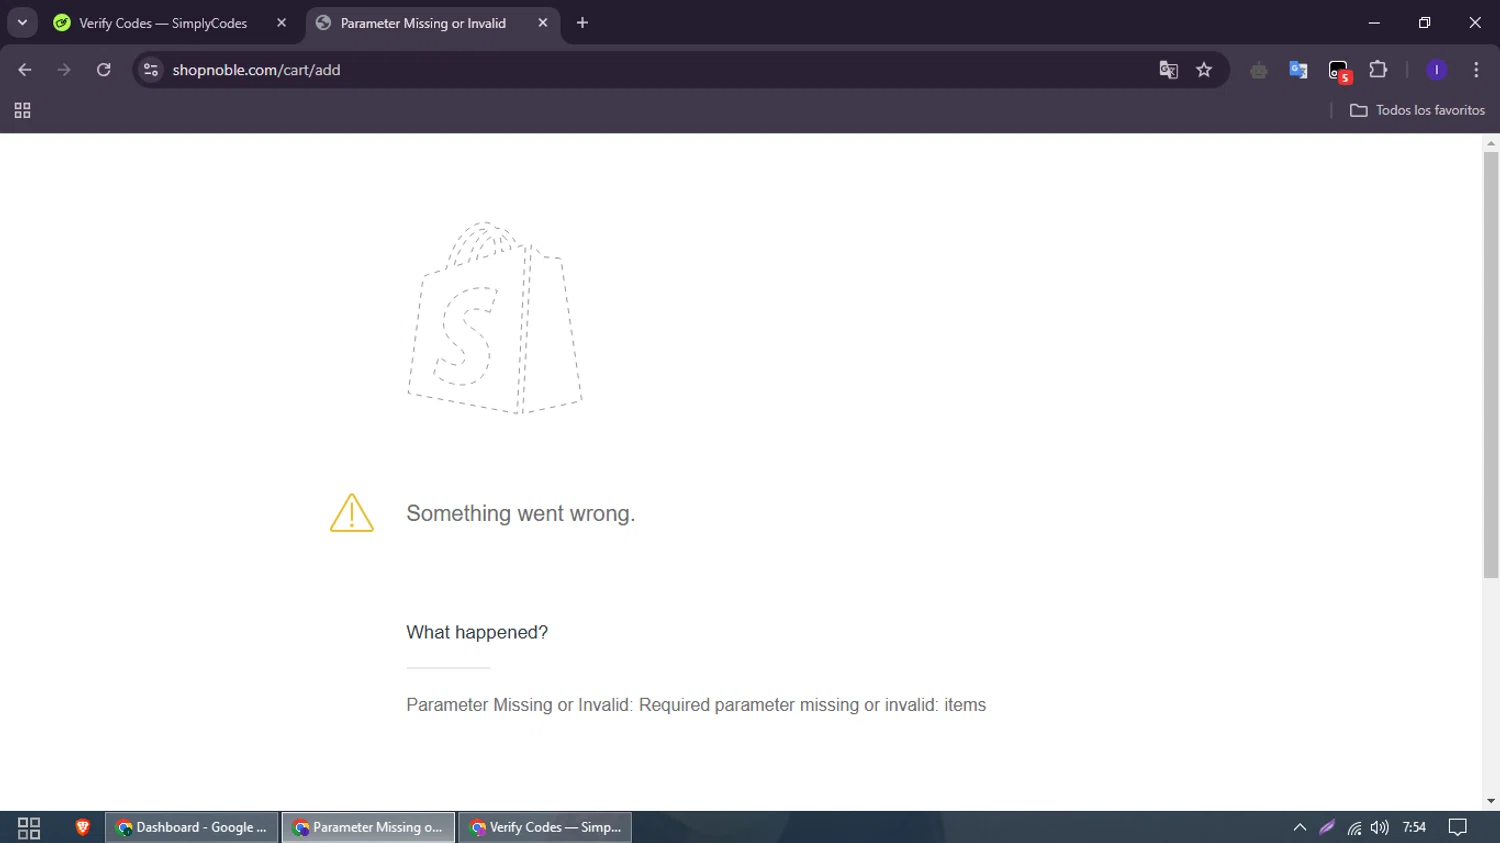Screen dimensions: 1500x843
Task: Close the Chrome window
Action: tap(1475, 22)
